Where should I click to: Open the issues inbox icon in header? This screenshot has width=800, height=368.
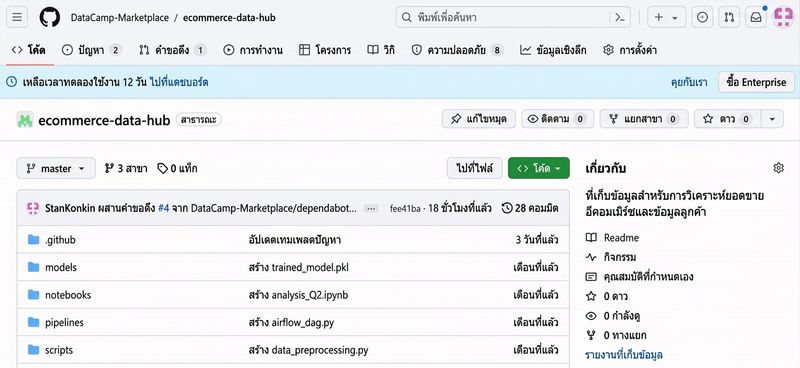coord(703,17)
